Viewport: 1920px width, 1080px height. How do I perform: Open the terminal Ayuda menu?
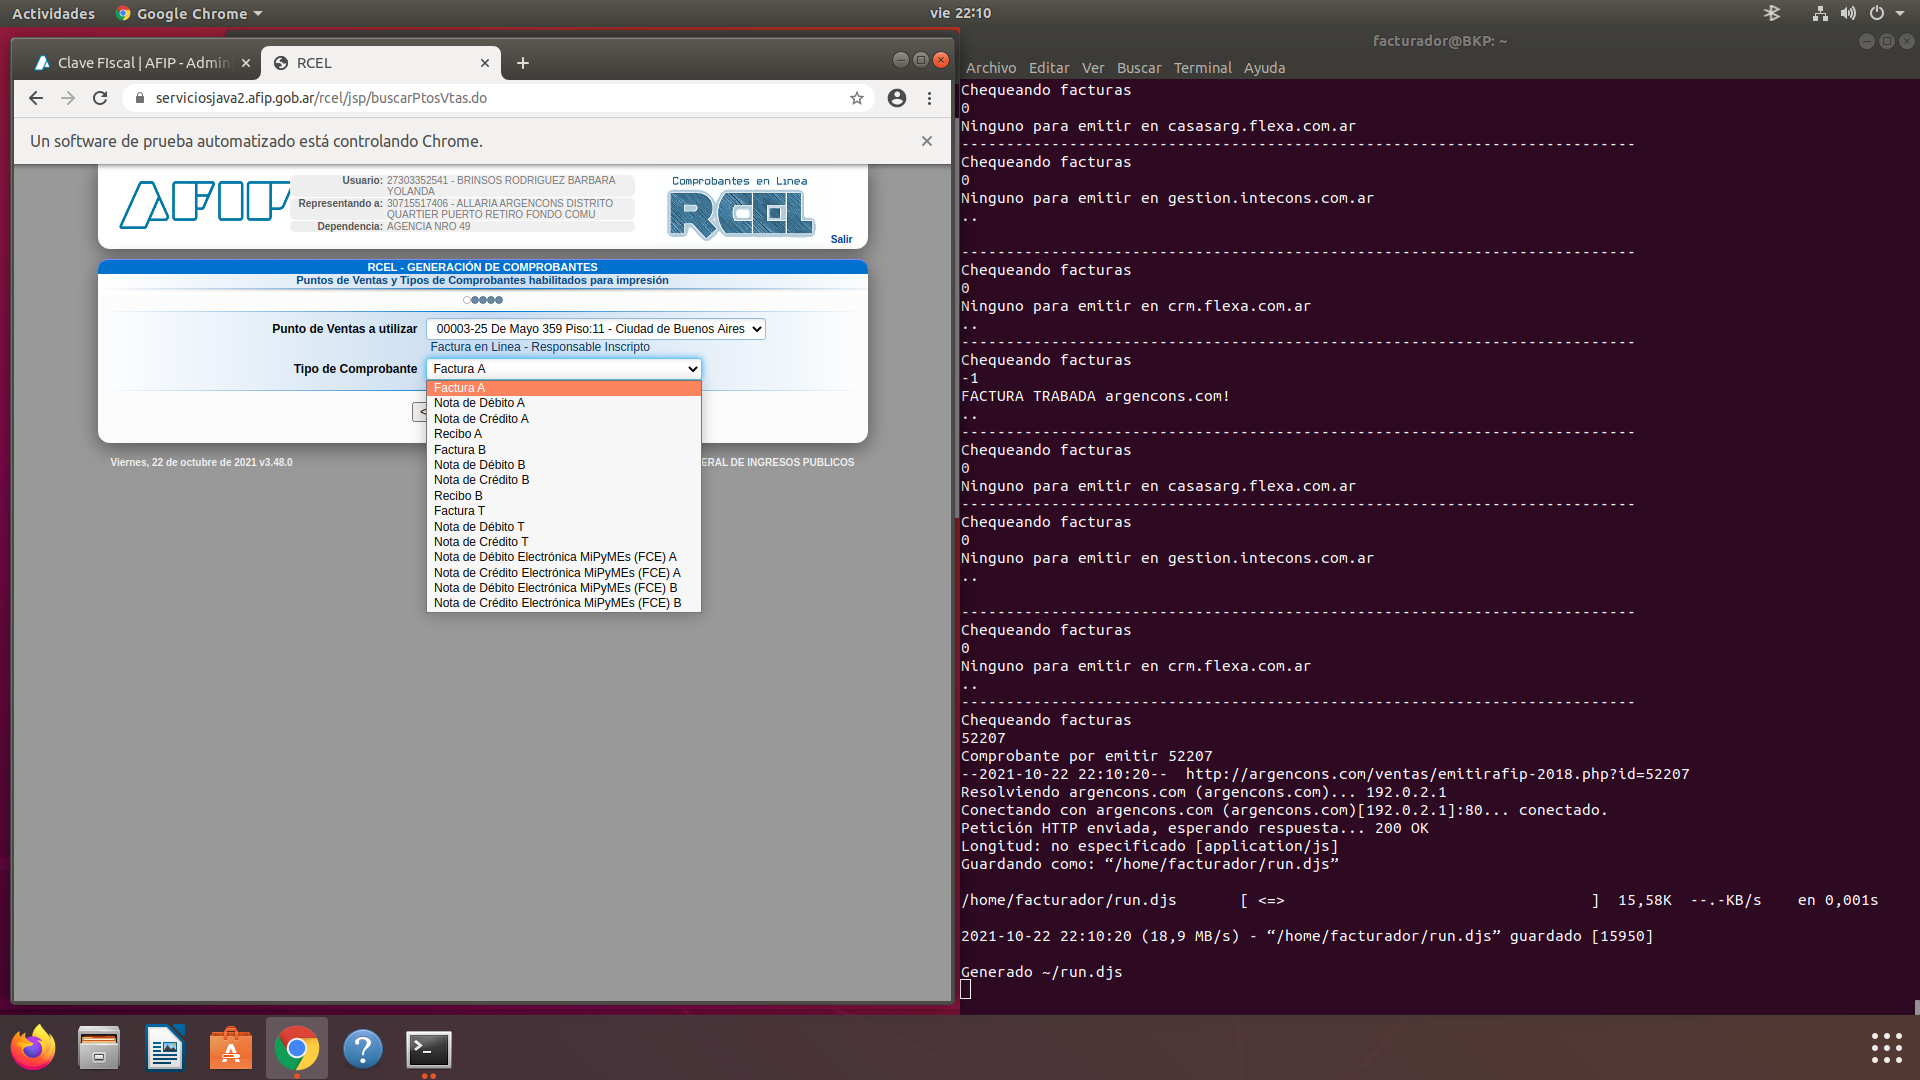pyautogui.click(x=1264, y=68)
